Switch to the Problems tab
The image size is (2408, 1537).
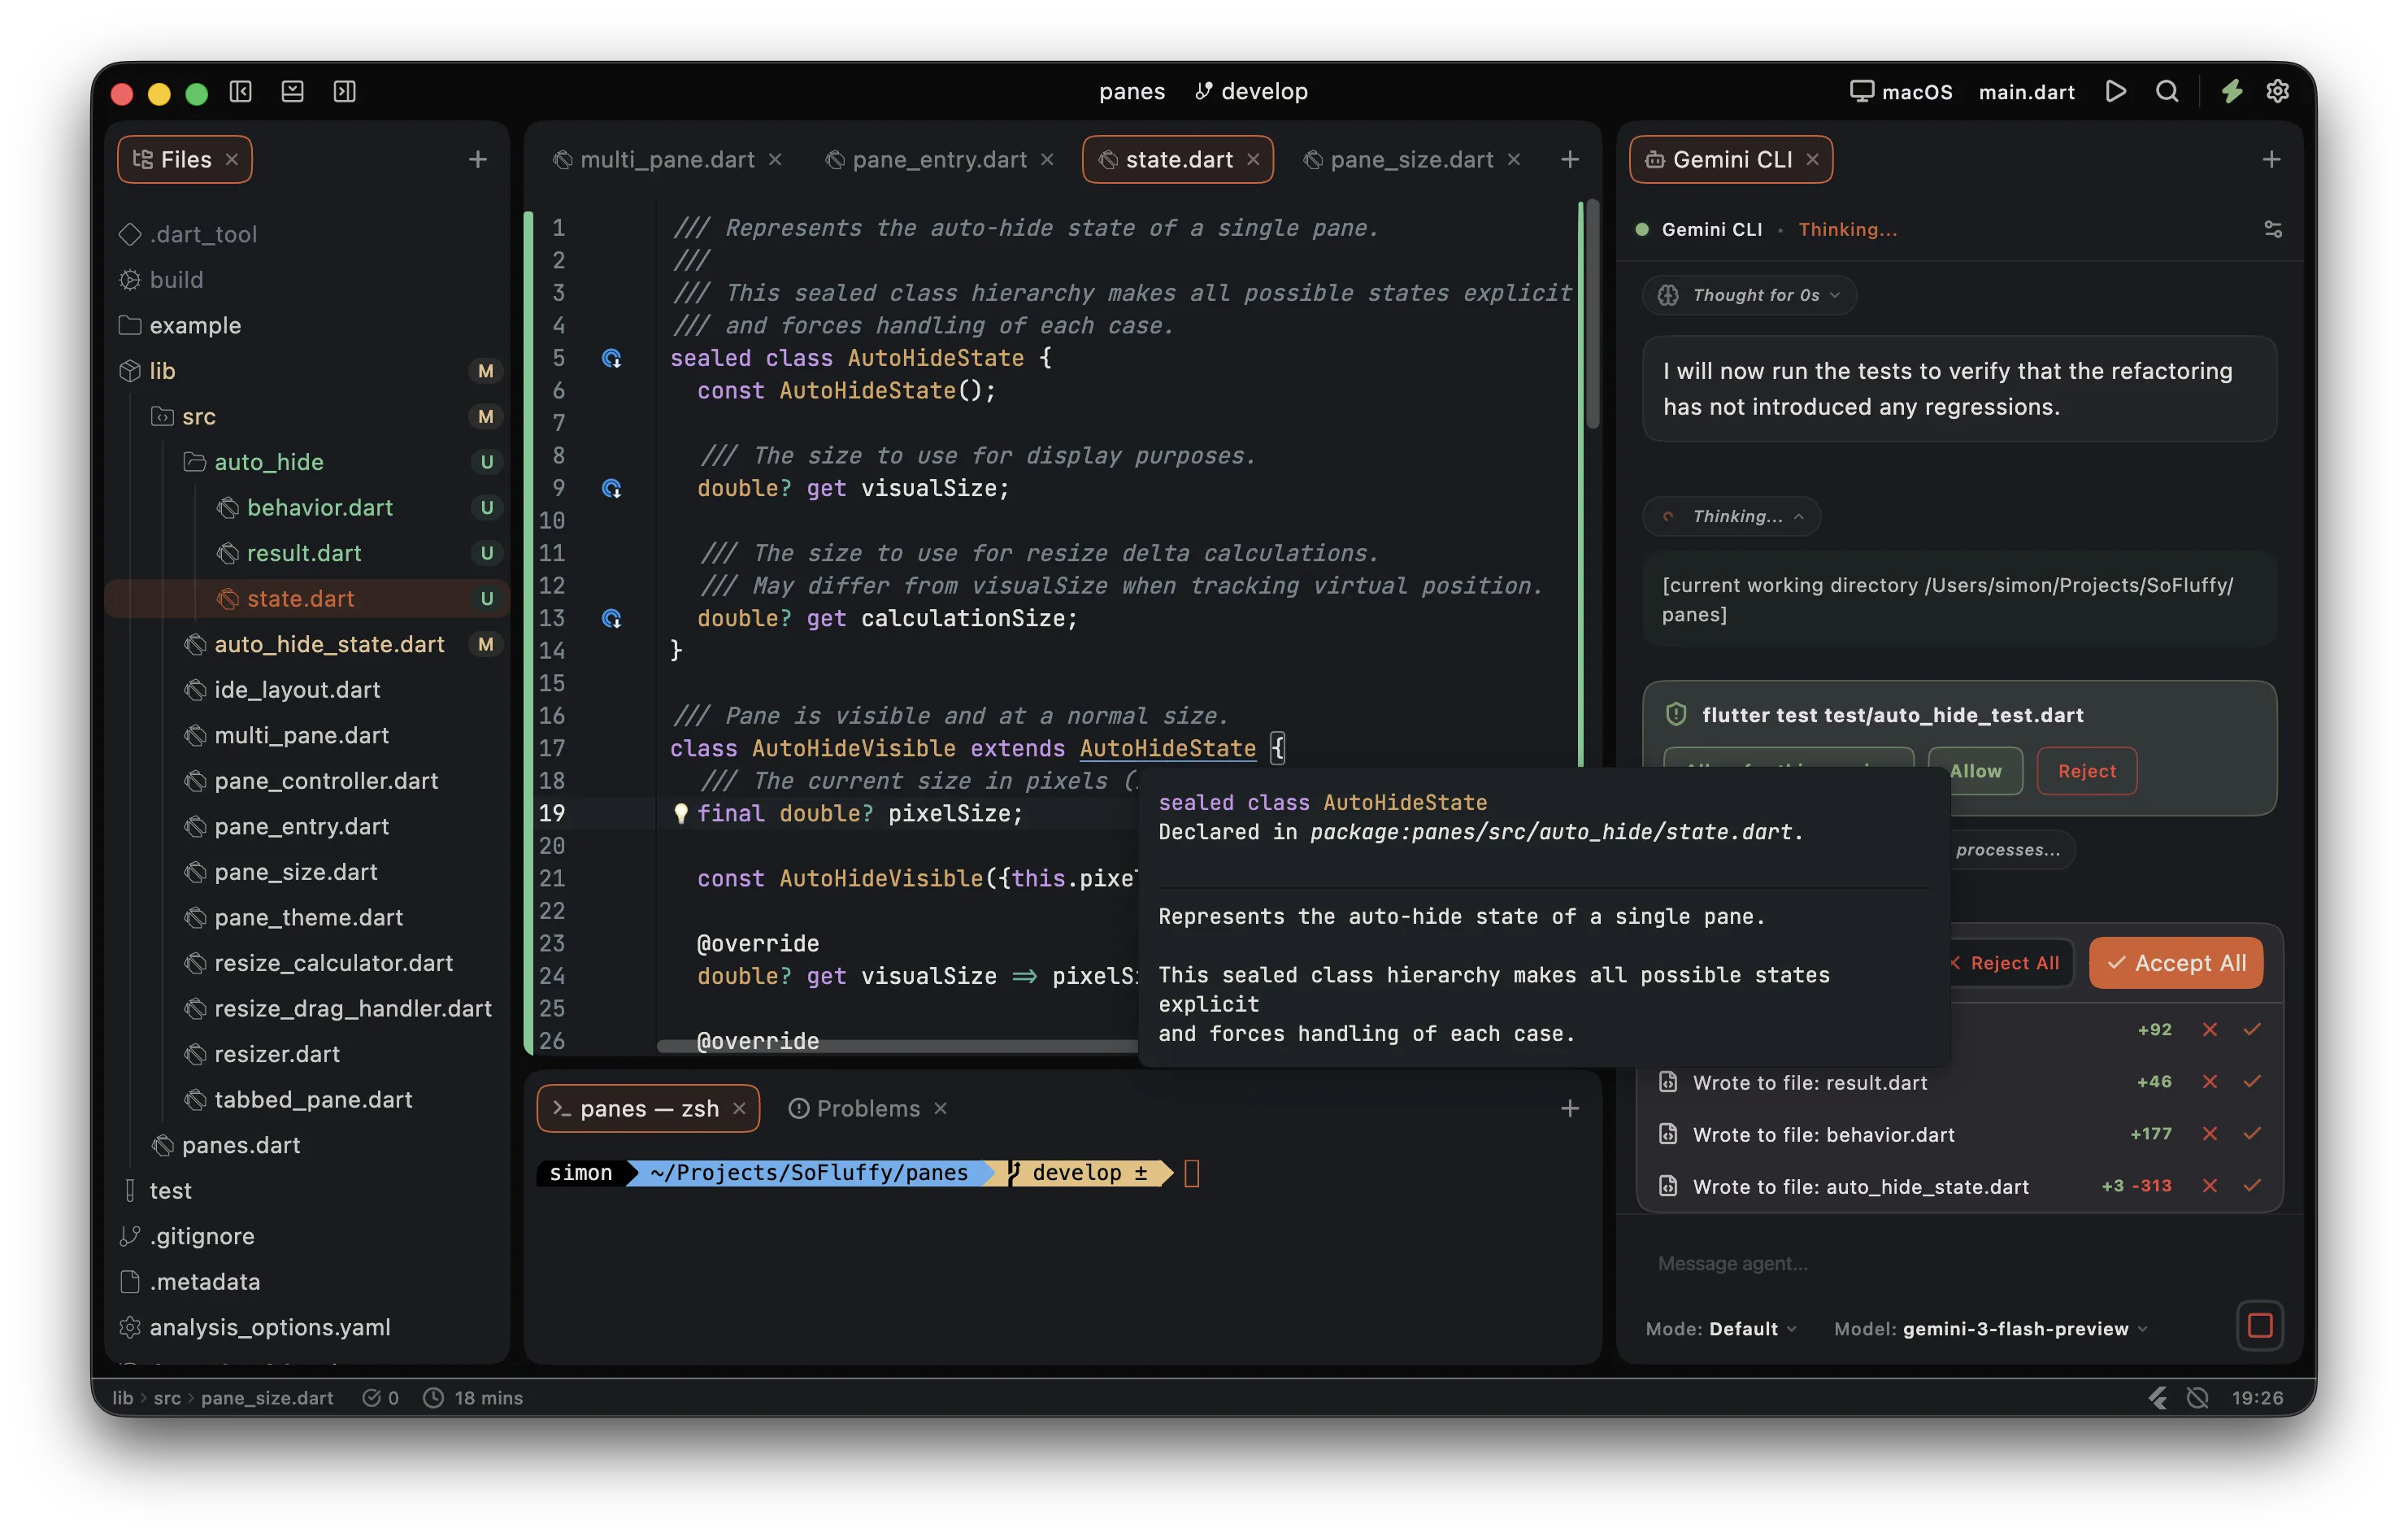point(854,1108)
